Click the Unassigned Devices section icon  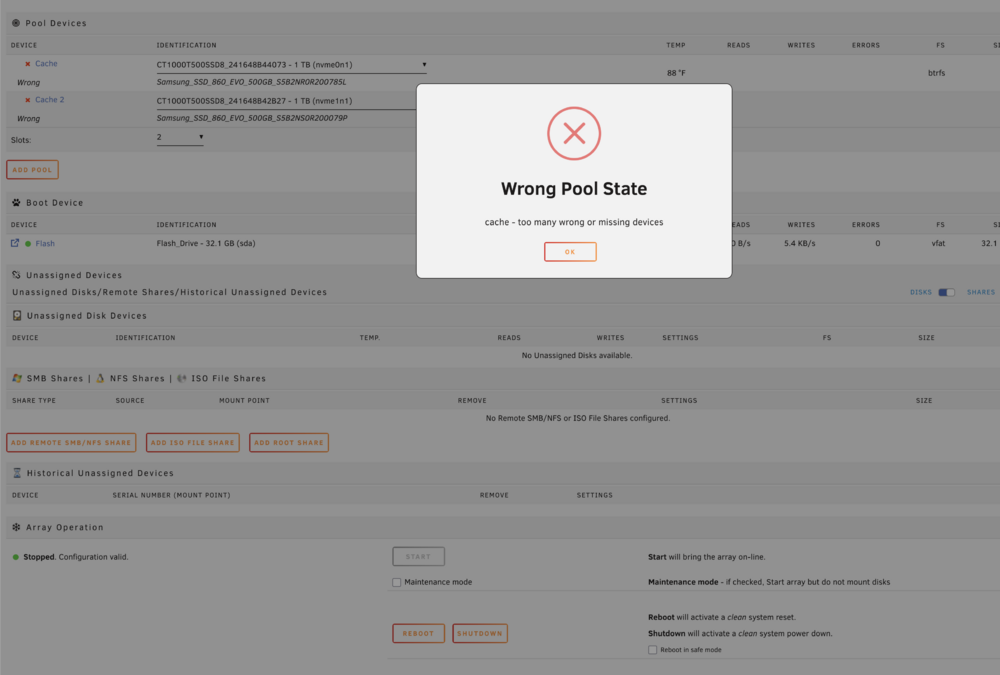(16, 275)
